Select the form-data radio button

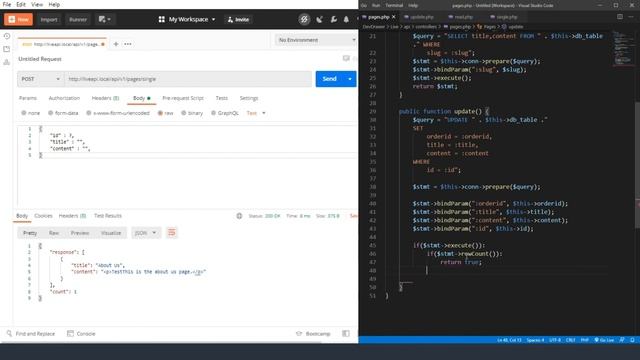50,113
